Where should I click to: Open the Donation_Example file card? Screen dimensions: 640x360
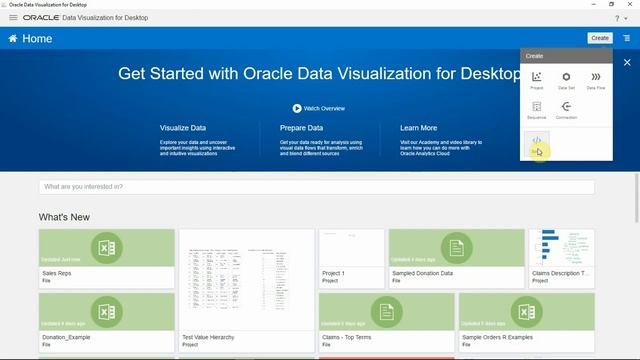(107, 322)
